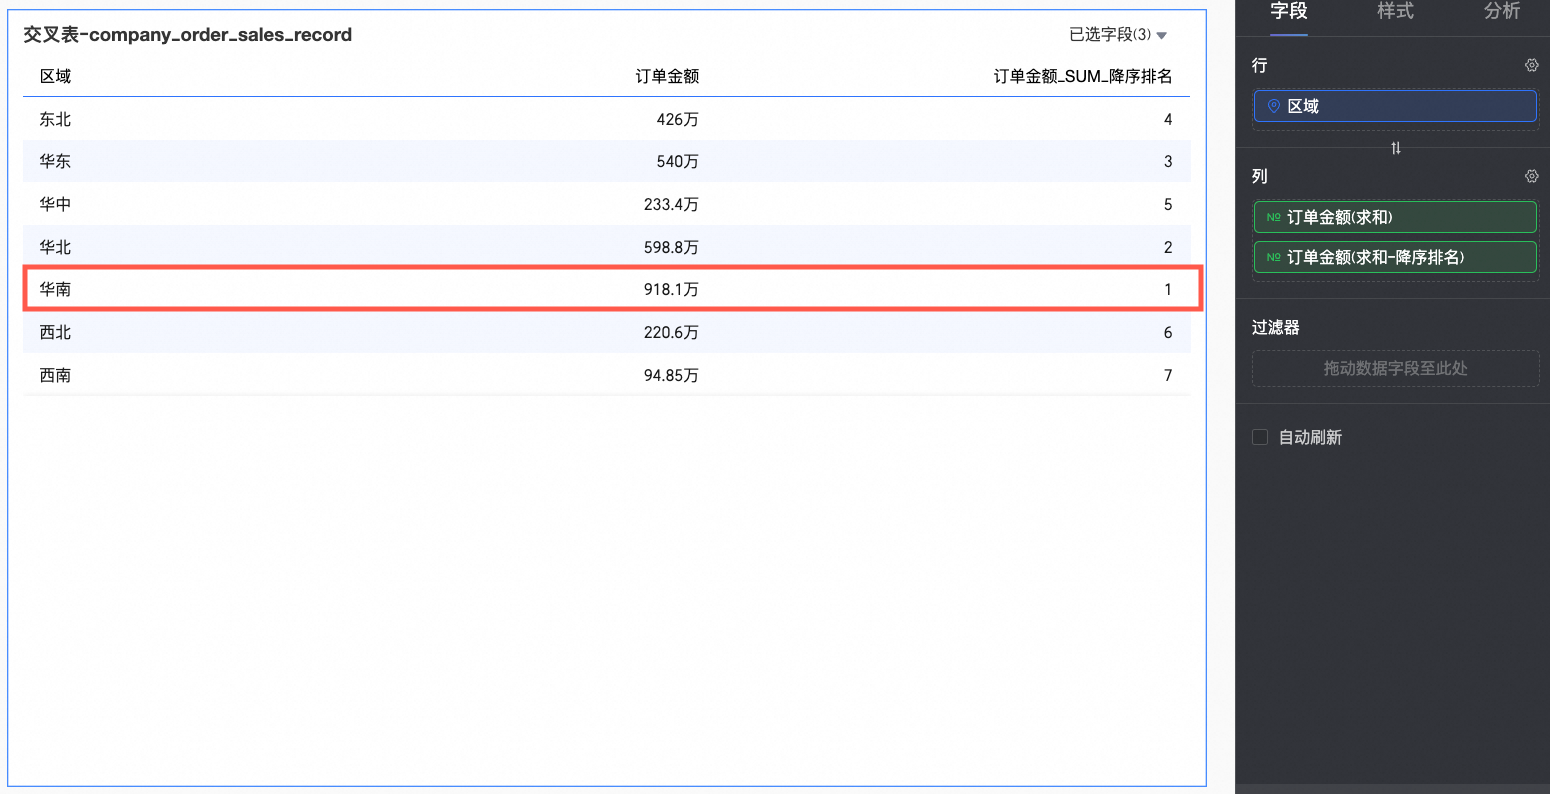Click number icon on 订单金额(求和-降序排名) field
The image size is (1550, 794).
tap(1273, 257)
